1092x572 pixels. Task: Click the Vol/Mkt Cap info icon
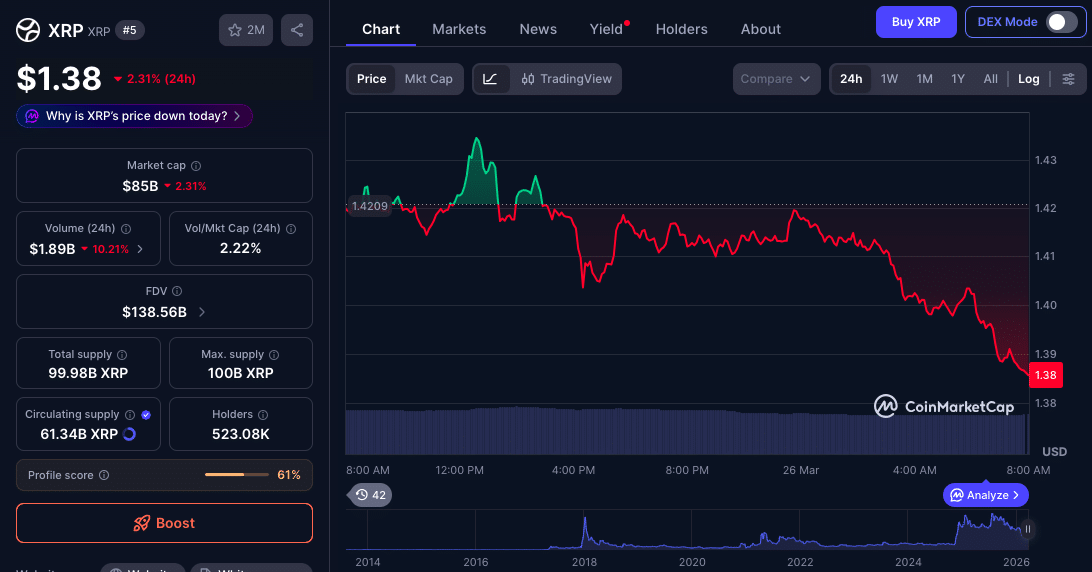point(291,229)
